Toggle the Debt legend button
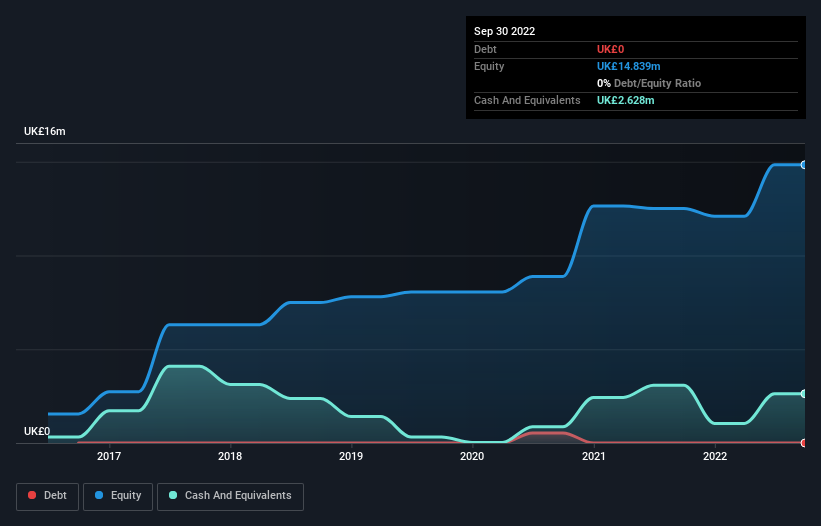This screenshot has height=526, width=821. (x=47, y=496)
